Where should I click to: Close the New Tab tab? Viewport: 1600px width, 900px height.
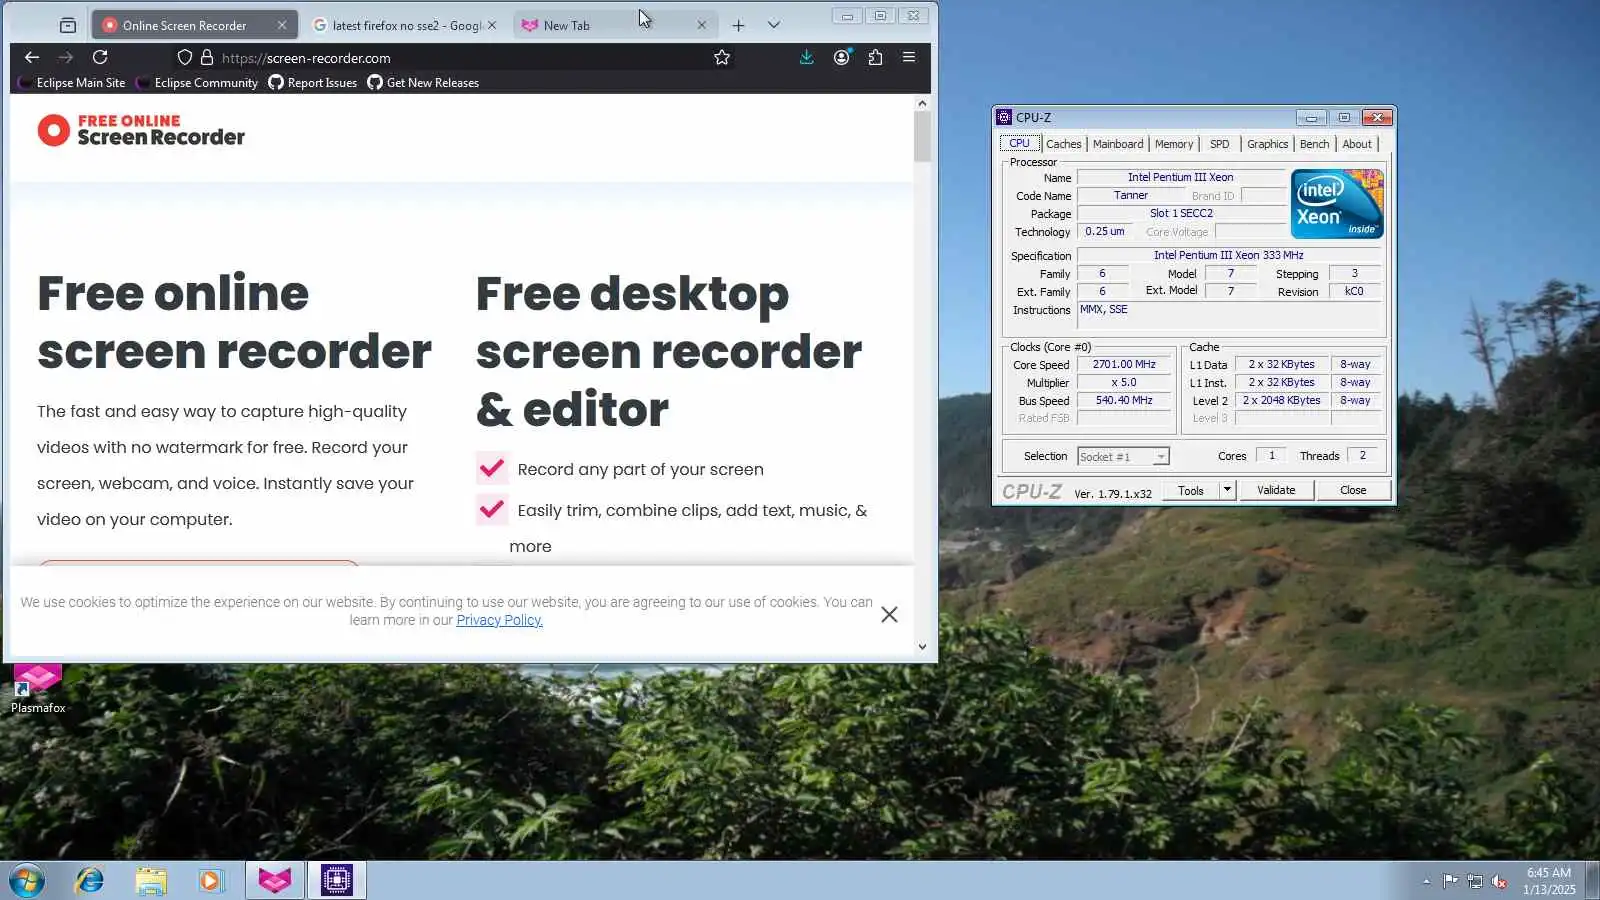[x=702, y=25]
